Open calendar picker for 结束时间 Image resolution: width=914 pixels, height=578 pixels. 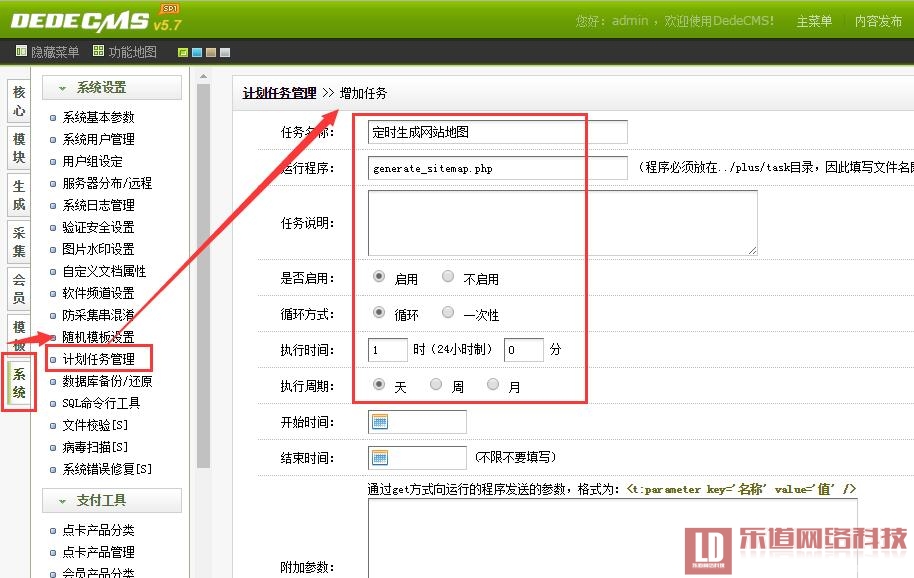pyautogui.click(x=379, y=458)
